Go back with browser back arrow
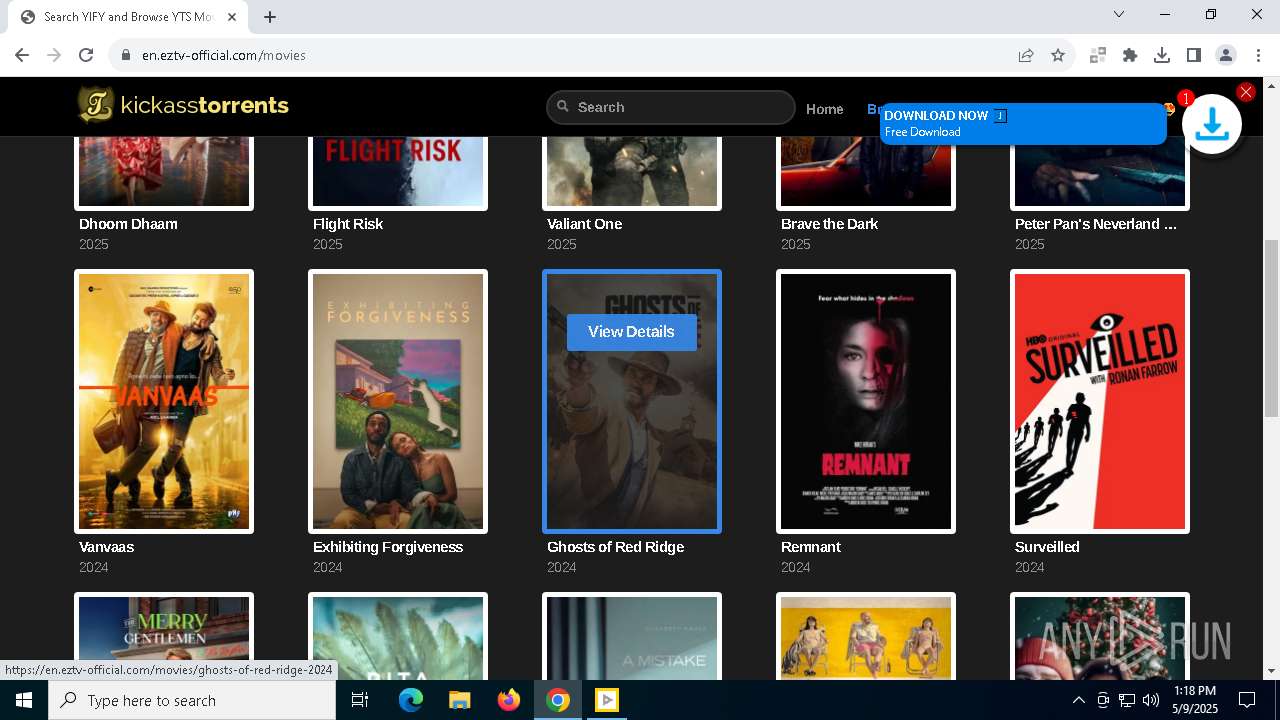The width and height of the screenshot is (1280, 720). coord(22,55)
